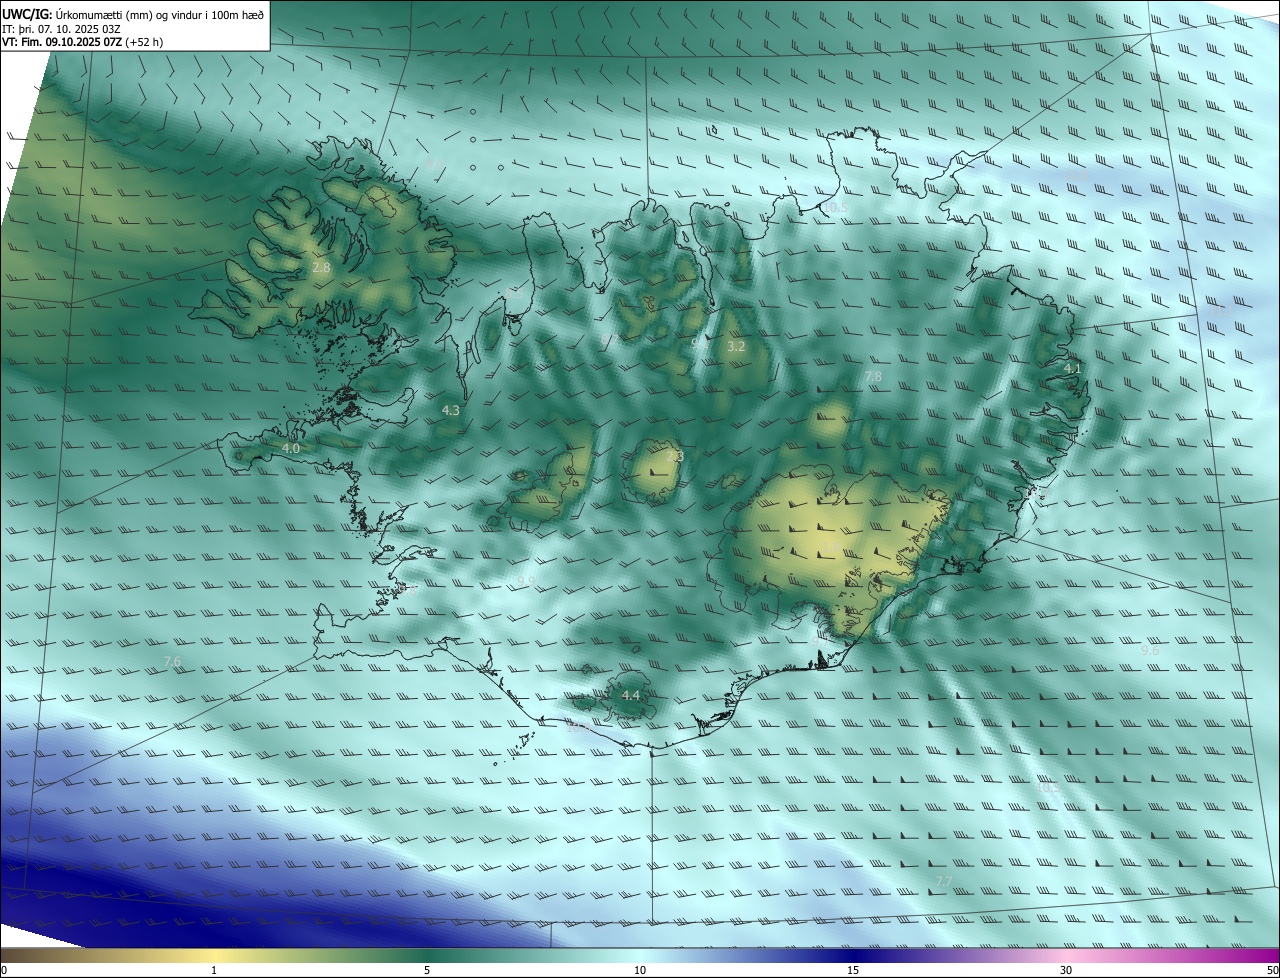Click the 1 tick label on the colour scale
The image size is (1280, 978).
coord(214,971)
